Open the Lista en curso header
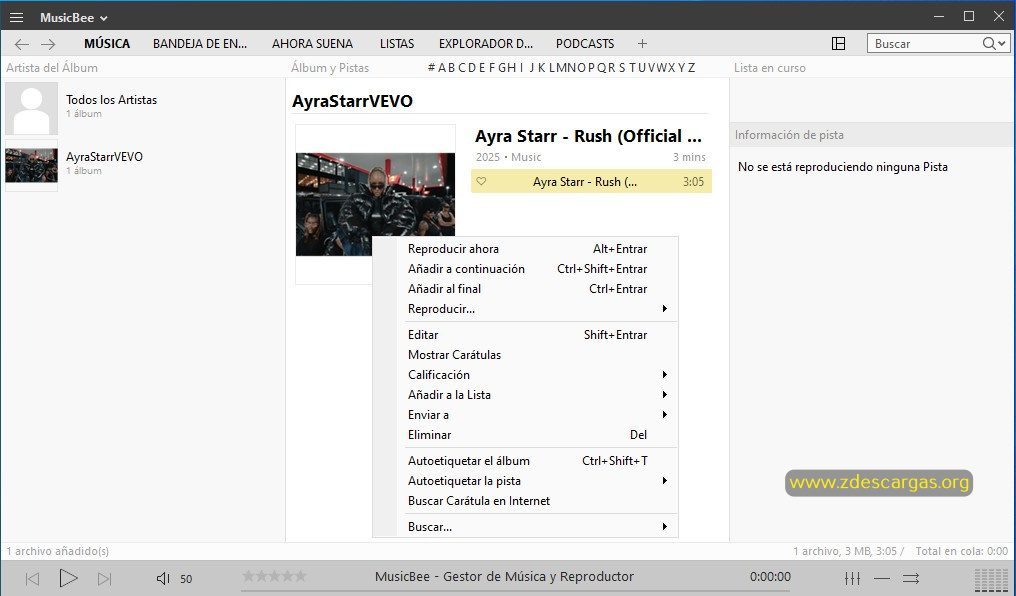Viewport: 1016px width, 596px height. pyautogui.click(x=770, y=67)
